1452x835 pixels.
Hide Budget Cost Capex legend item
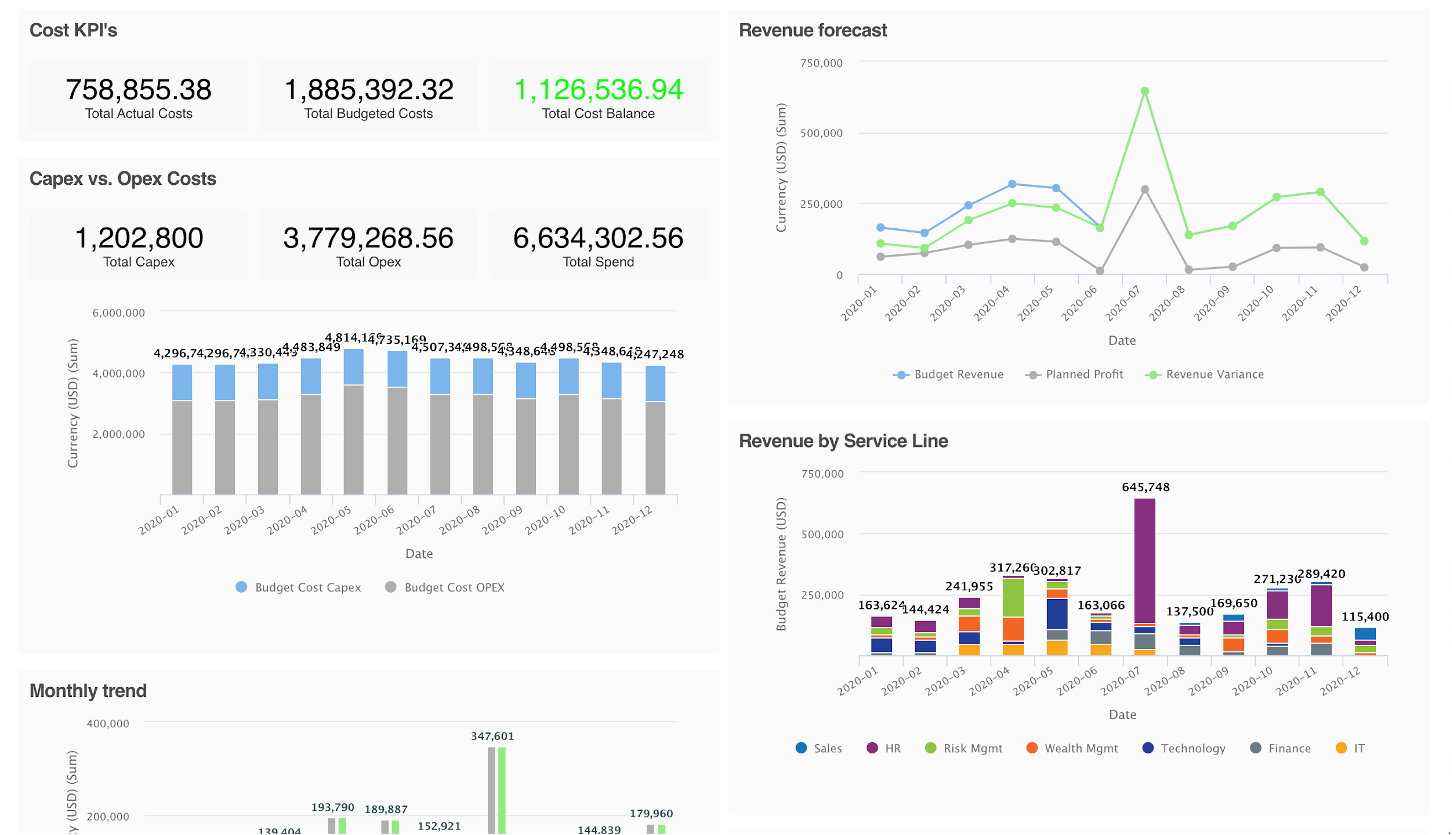click(298, 587)
